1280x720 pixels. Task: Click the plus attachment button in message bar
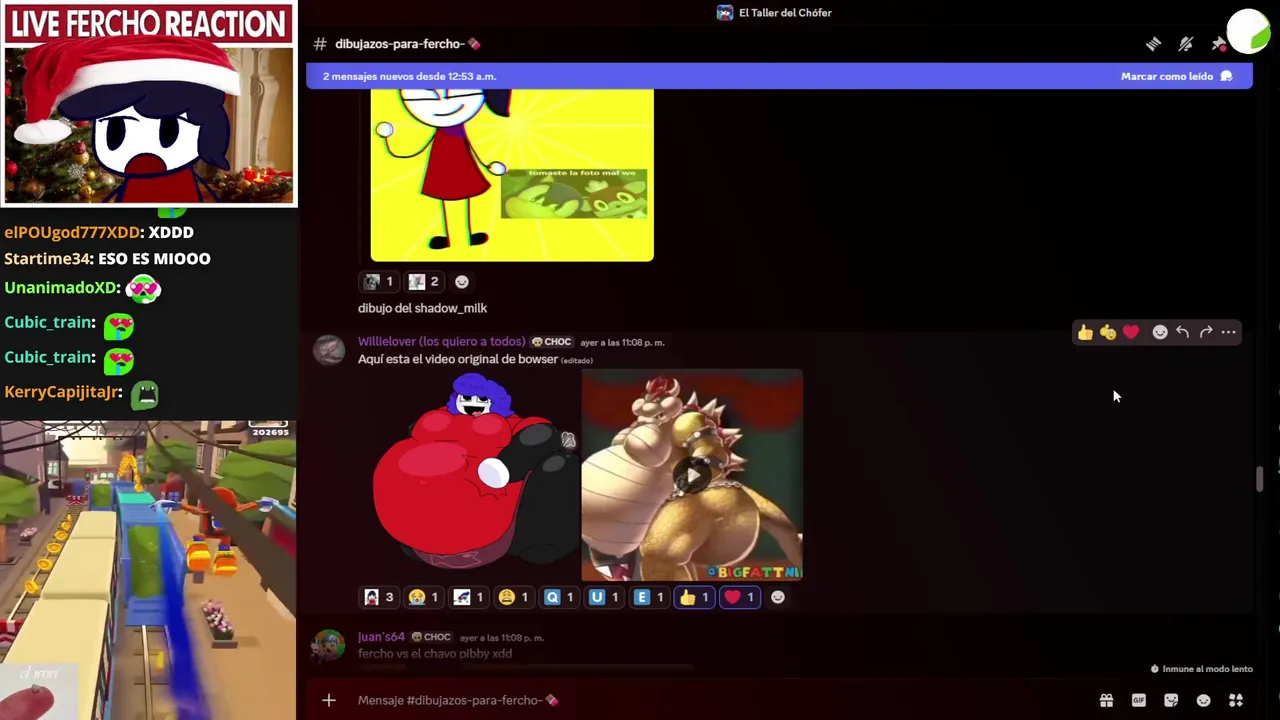pos(329,700)
